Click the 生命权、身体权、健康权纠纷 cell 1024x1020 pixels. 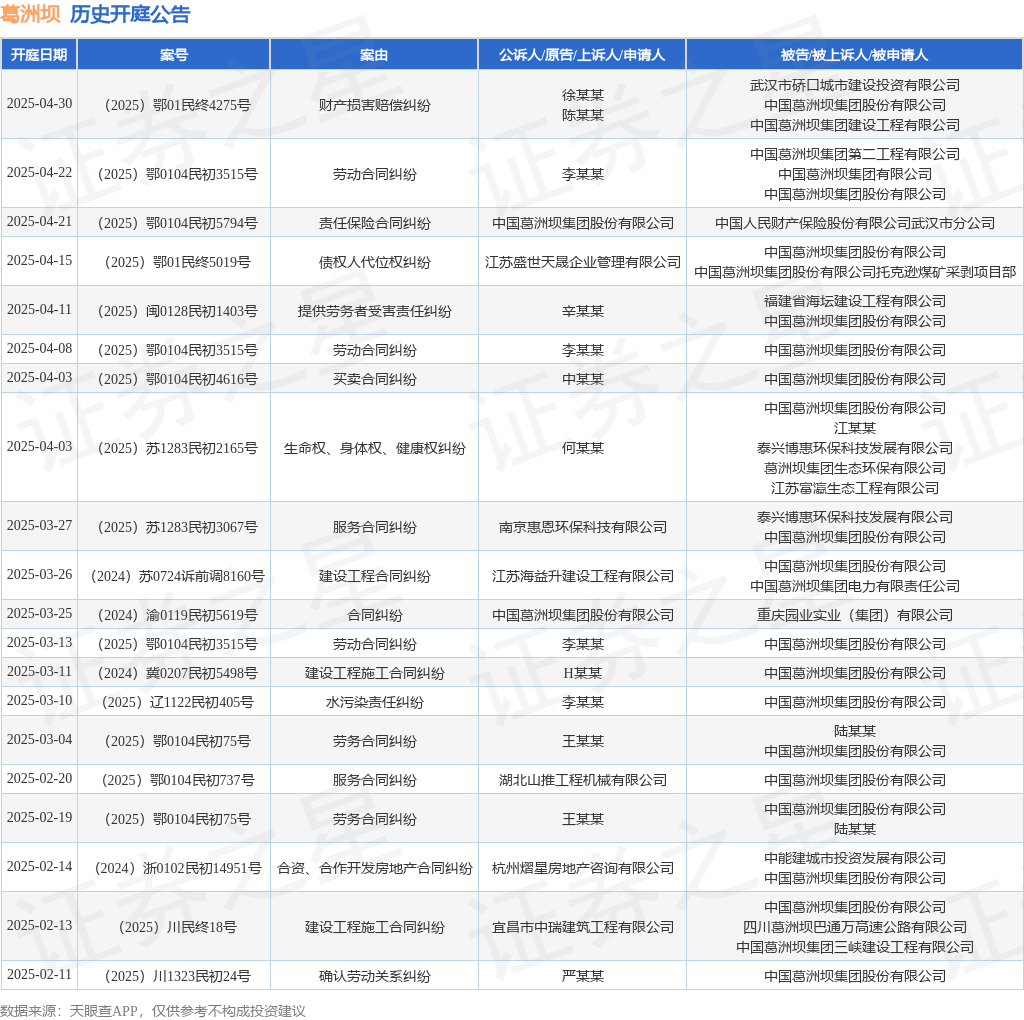point(374,448)
